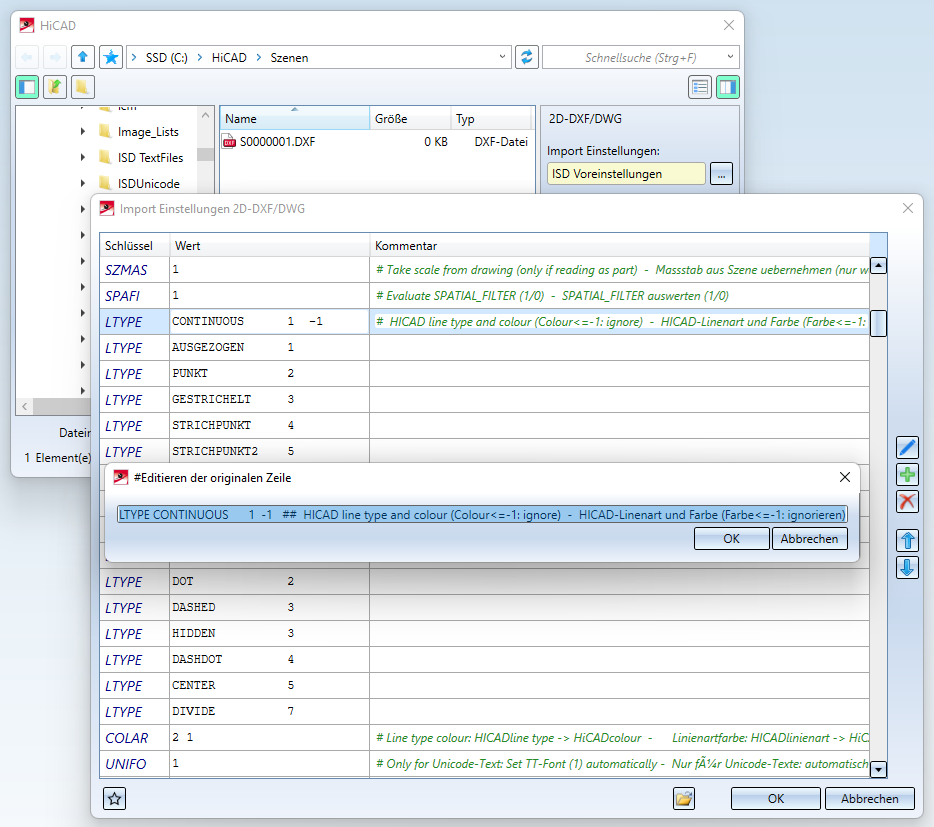Select the Image_Lists folder
The width and height of the screenshot is (934, 827).
[148, 132]
